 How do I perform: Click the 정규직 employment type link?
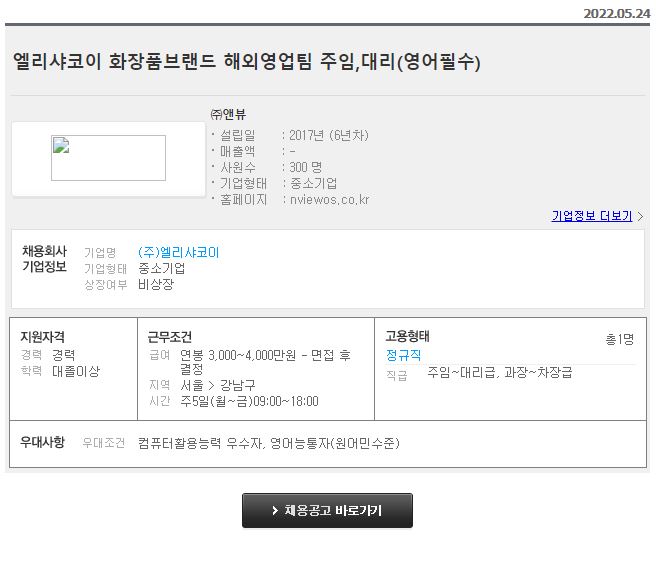click(x=403, y=355)
